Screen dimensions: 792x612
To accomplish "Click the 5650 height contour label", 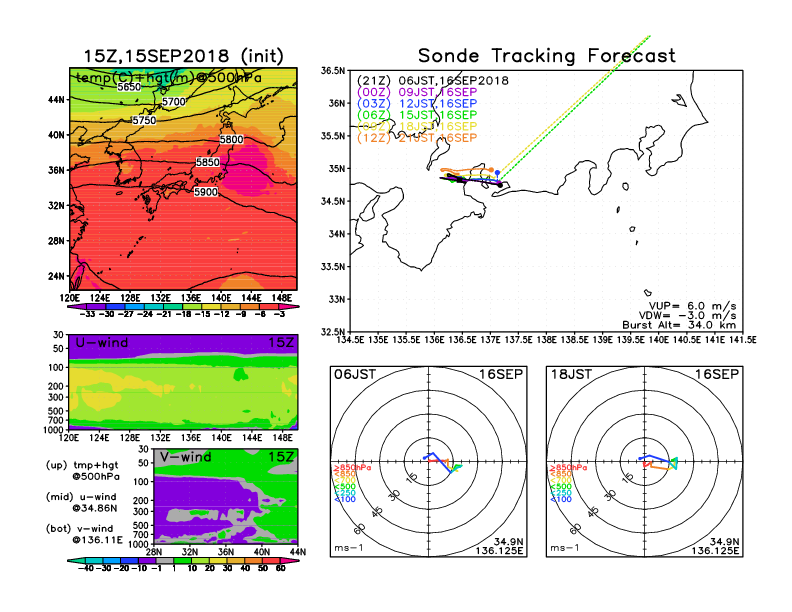I will click(129, 87).
